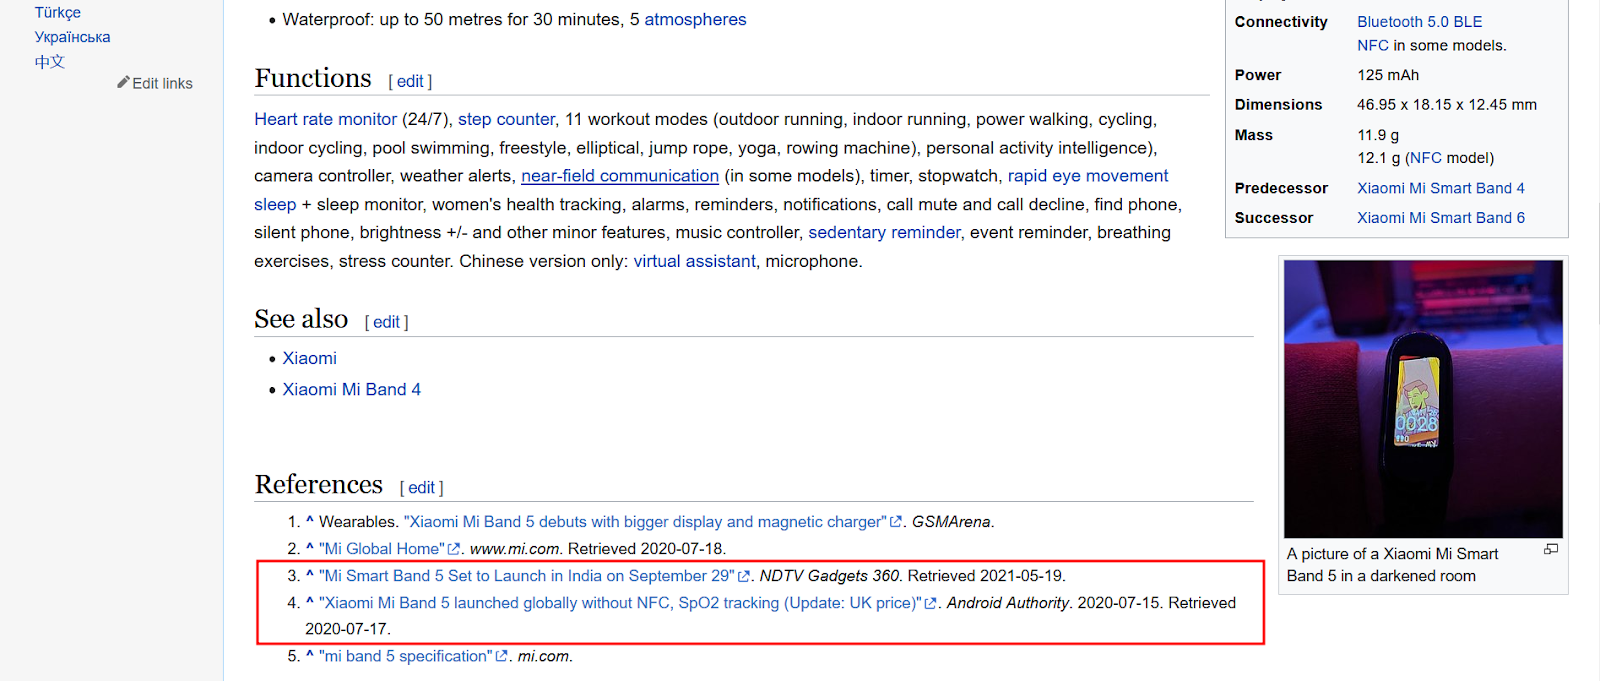The width and height of the screenshot is (1600, 681).
Task: Open successor Xiaomi Mi Smart Band 6
Action: point(1440,217)
